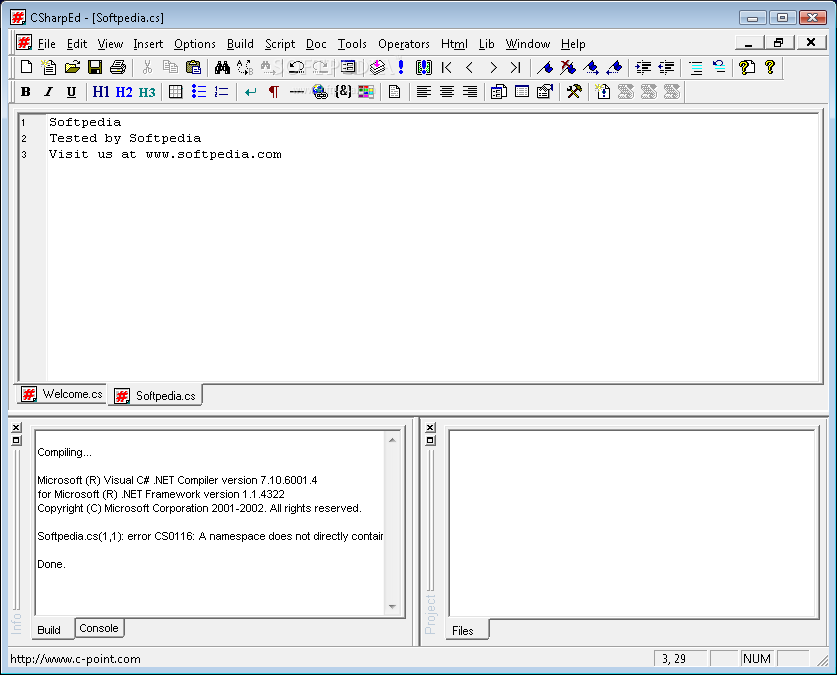Open the Html menu

pos(454,44)
